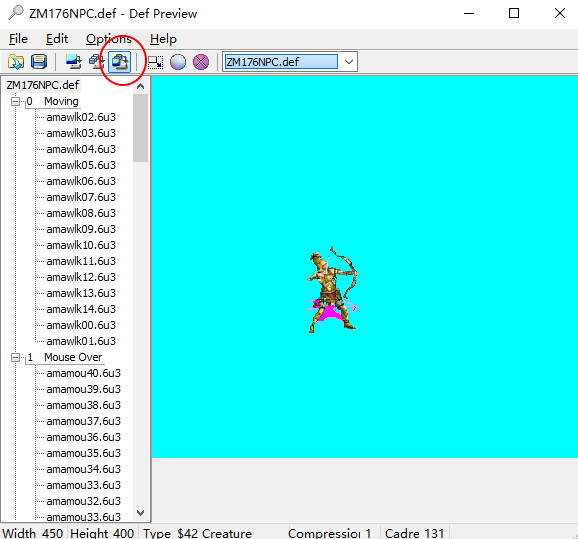Click the archer creature sprite in preview
The width and height of the screenshot is (578, 539).
click(x=332, y=290)
